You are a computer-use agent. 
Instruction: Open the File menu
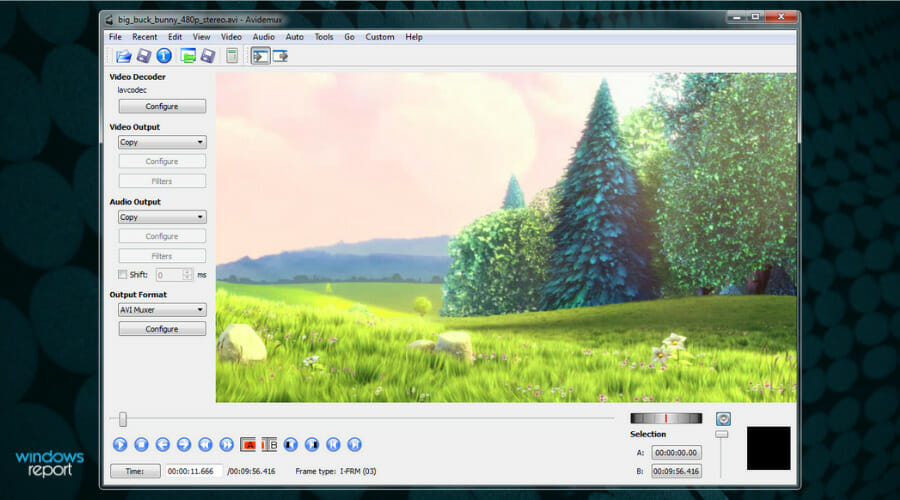pos(115,37)
